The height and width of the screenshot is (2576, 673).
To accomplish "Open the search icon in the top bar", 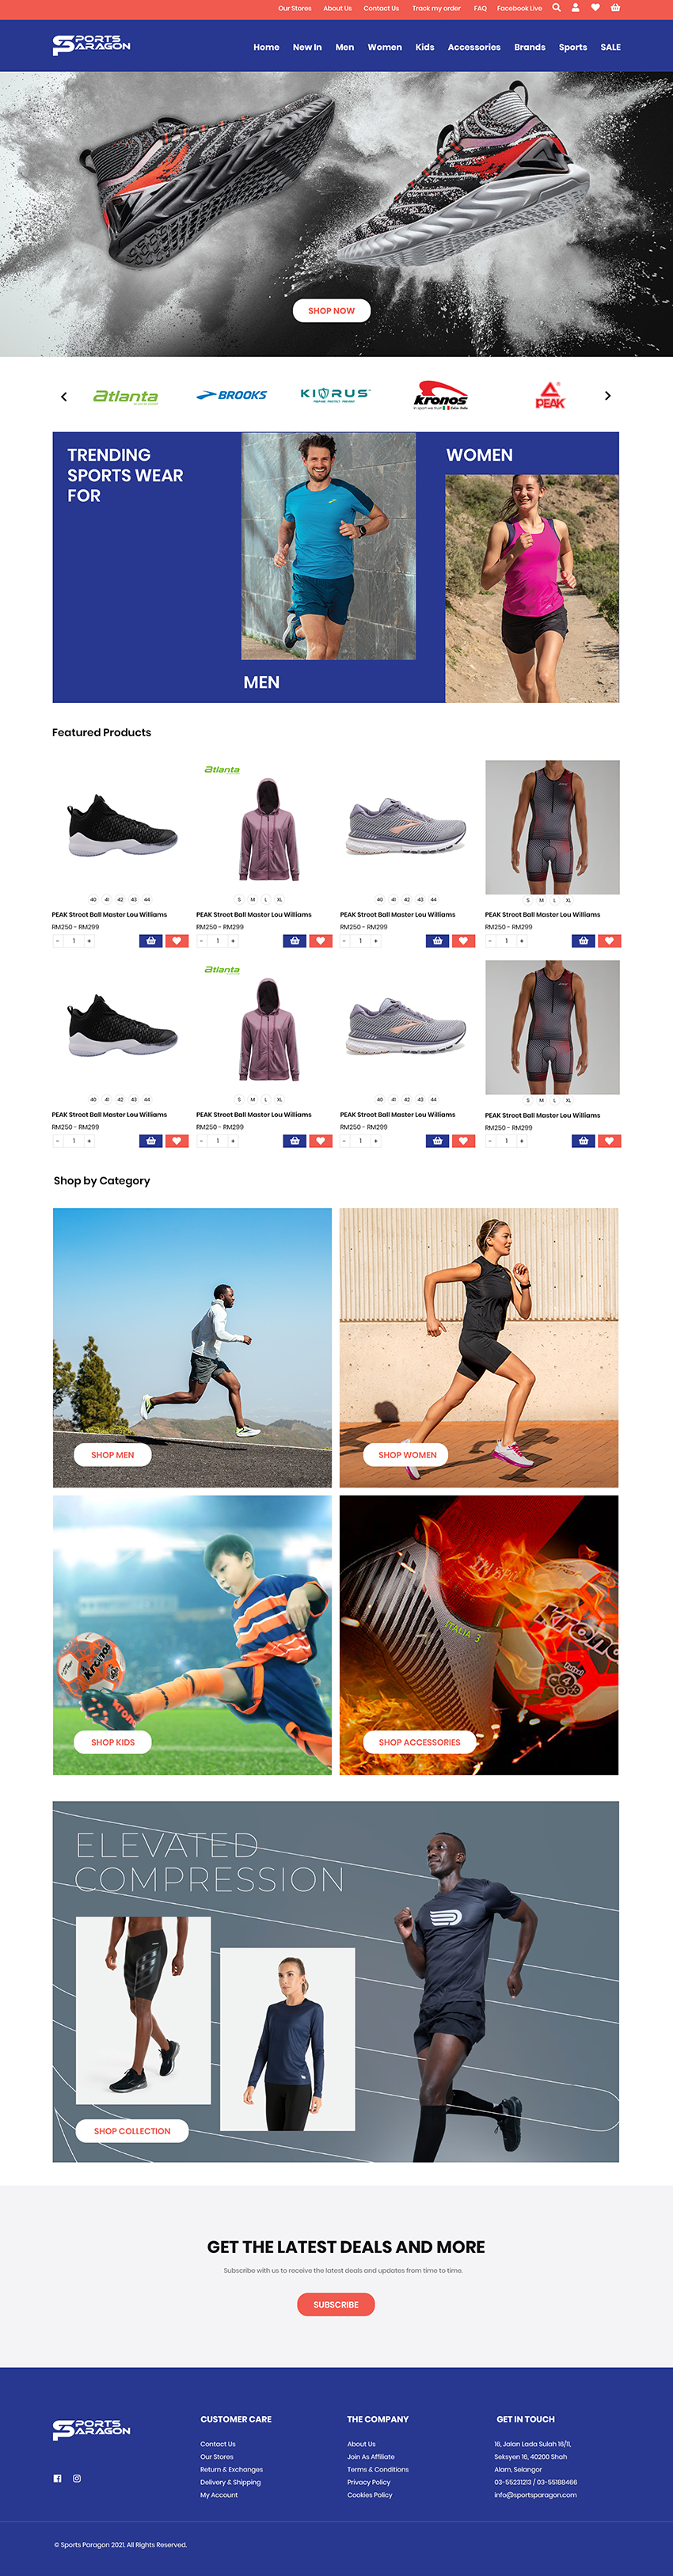I will (556, 8).
